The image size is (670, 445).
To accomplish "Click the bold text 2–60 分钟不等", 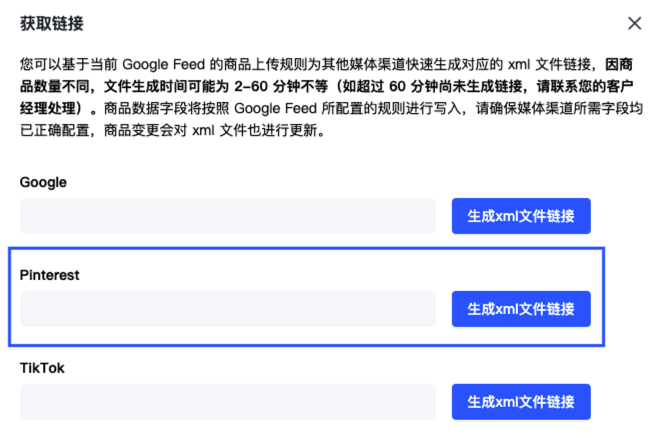I will [x=281, y=87].
